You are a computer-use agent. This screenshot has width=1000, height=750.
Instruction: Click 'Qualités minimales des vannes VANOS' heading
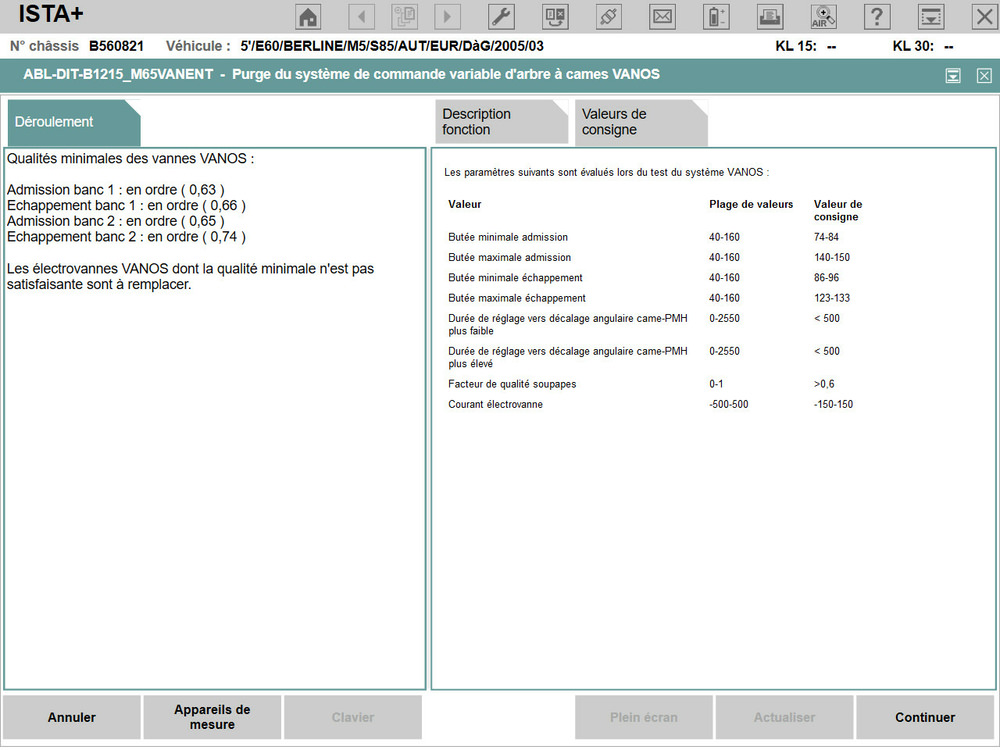[x=130, y=159]
